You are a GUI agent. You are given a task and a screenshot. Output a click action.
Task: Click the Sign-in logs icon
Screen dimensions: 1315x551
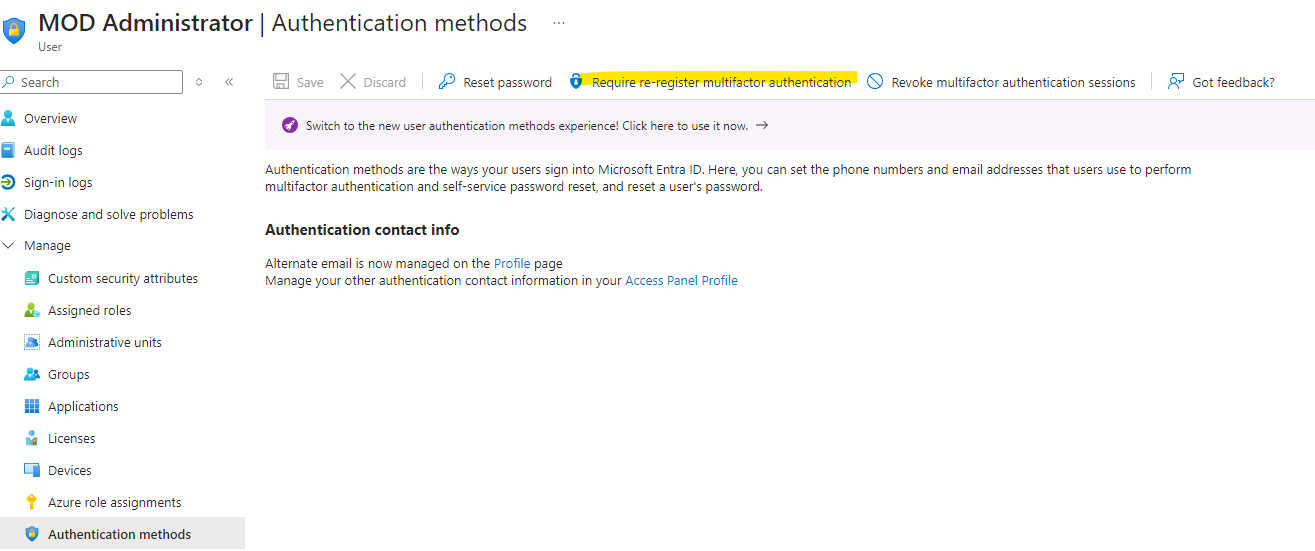(x=8, y=182)
